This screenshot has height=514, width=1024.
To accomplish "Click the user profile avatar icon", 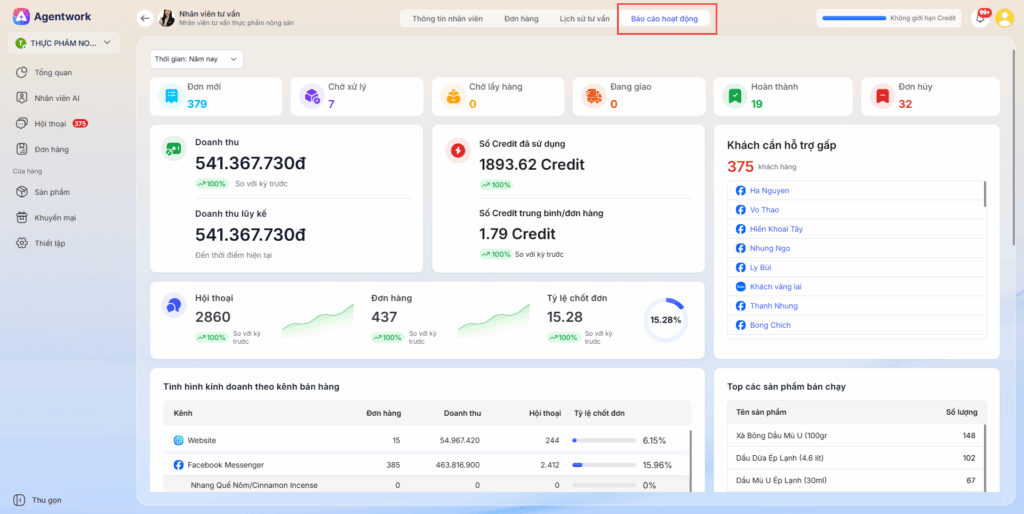I will pos(1005,18).
